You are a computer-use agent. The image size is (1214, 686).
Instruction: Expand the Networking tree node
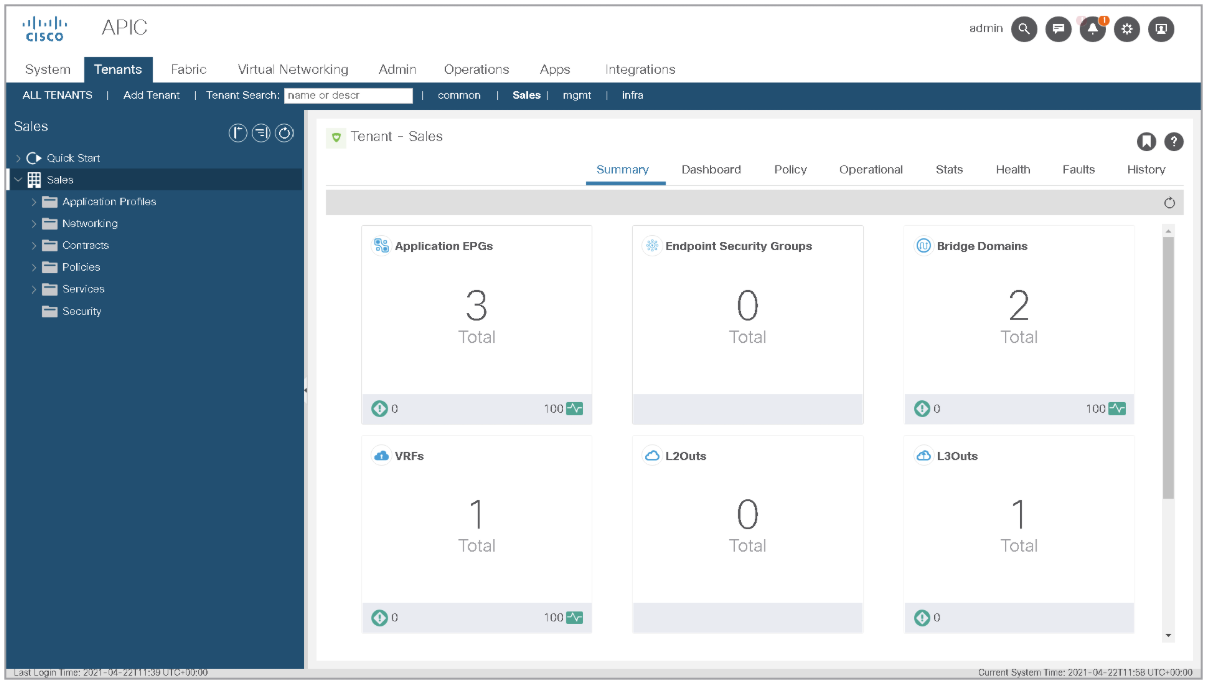34,224
